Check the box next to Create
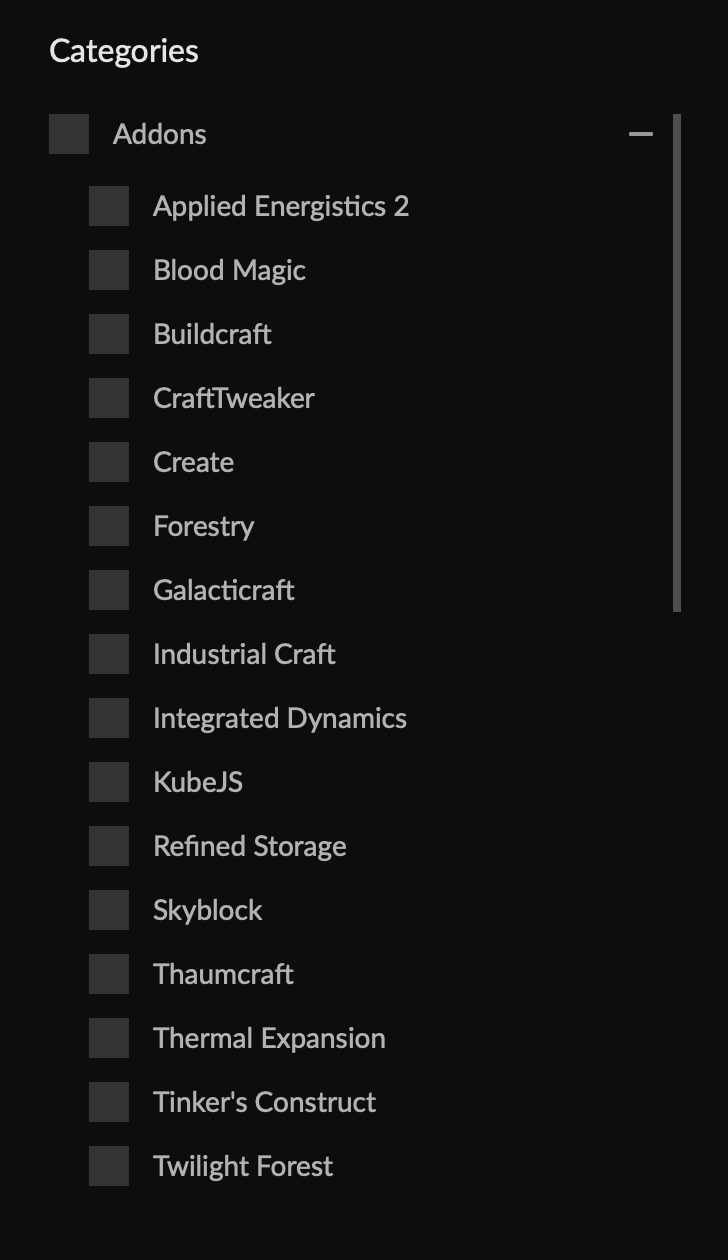Image resolution: width=728 pixels, height=1260 pixels. (x=109, y=462)
